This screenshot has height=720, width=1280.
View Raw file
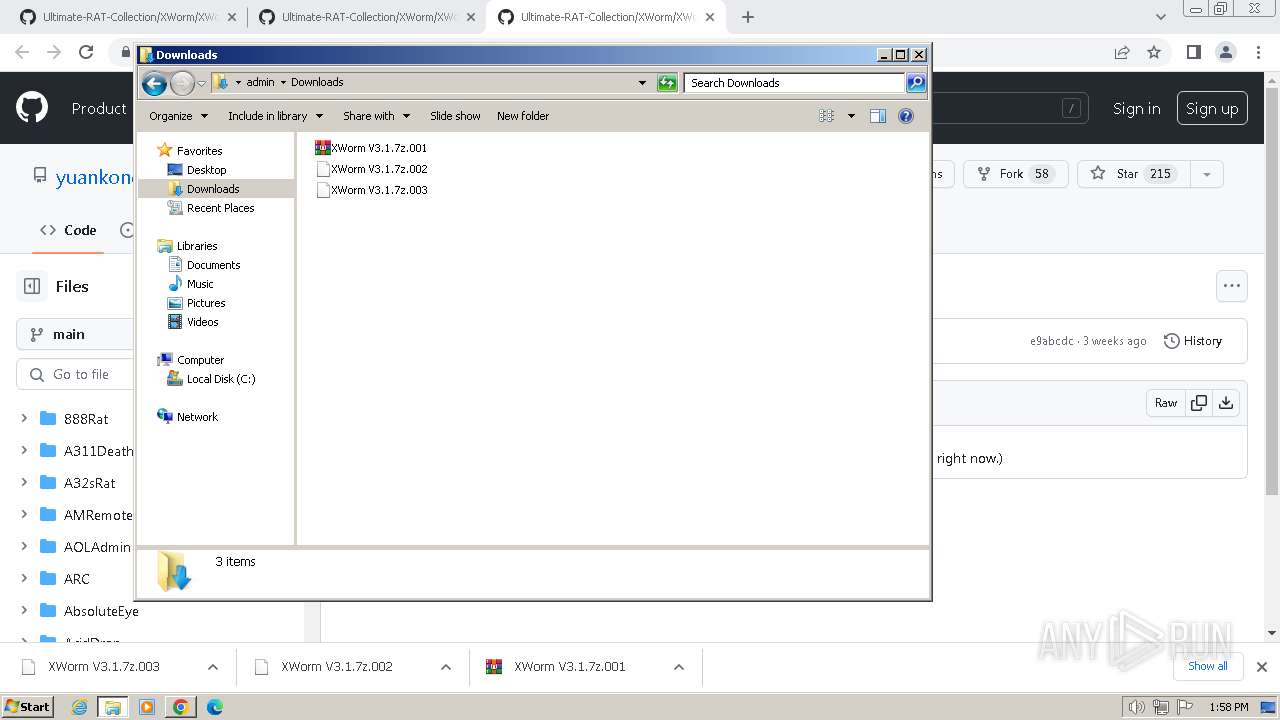point(1166,403)
